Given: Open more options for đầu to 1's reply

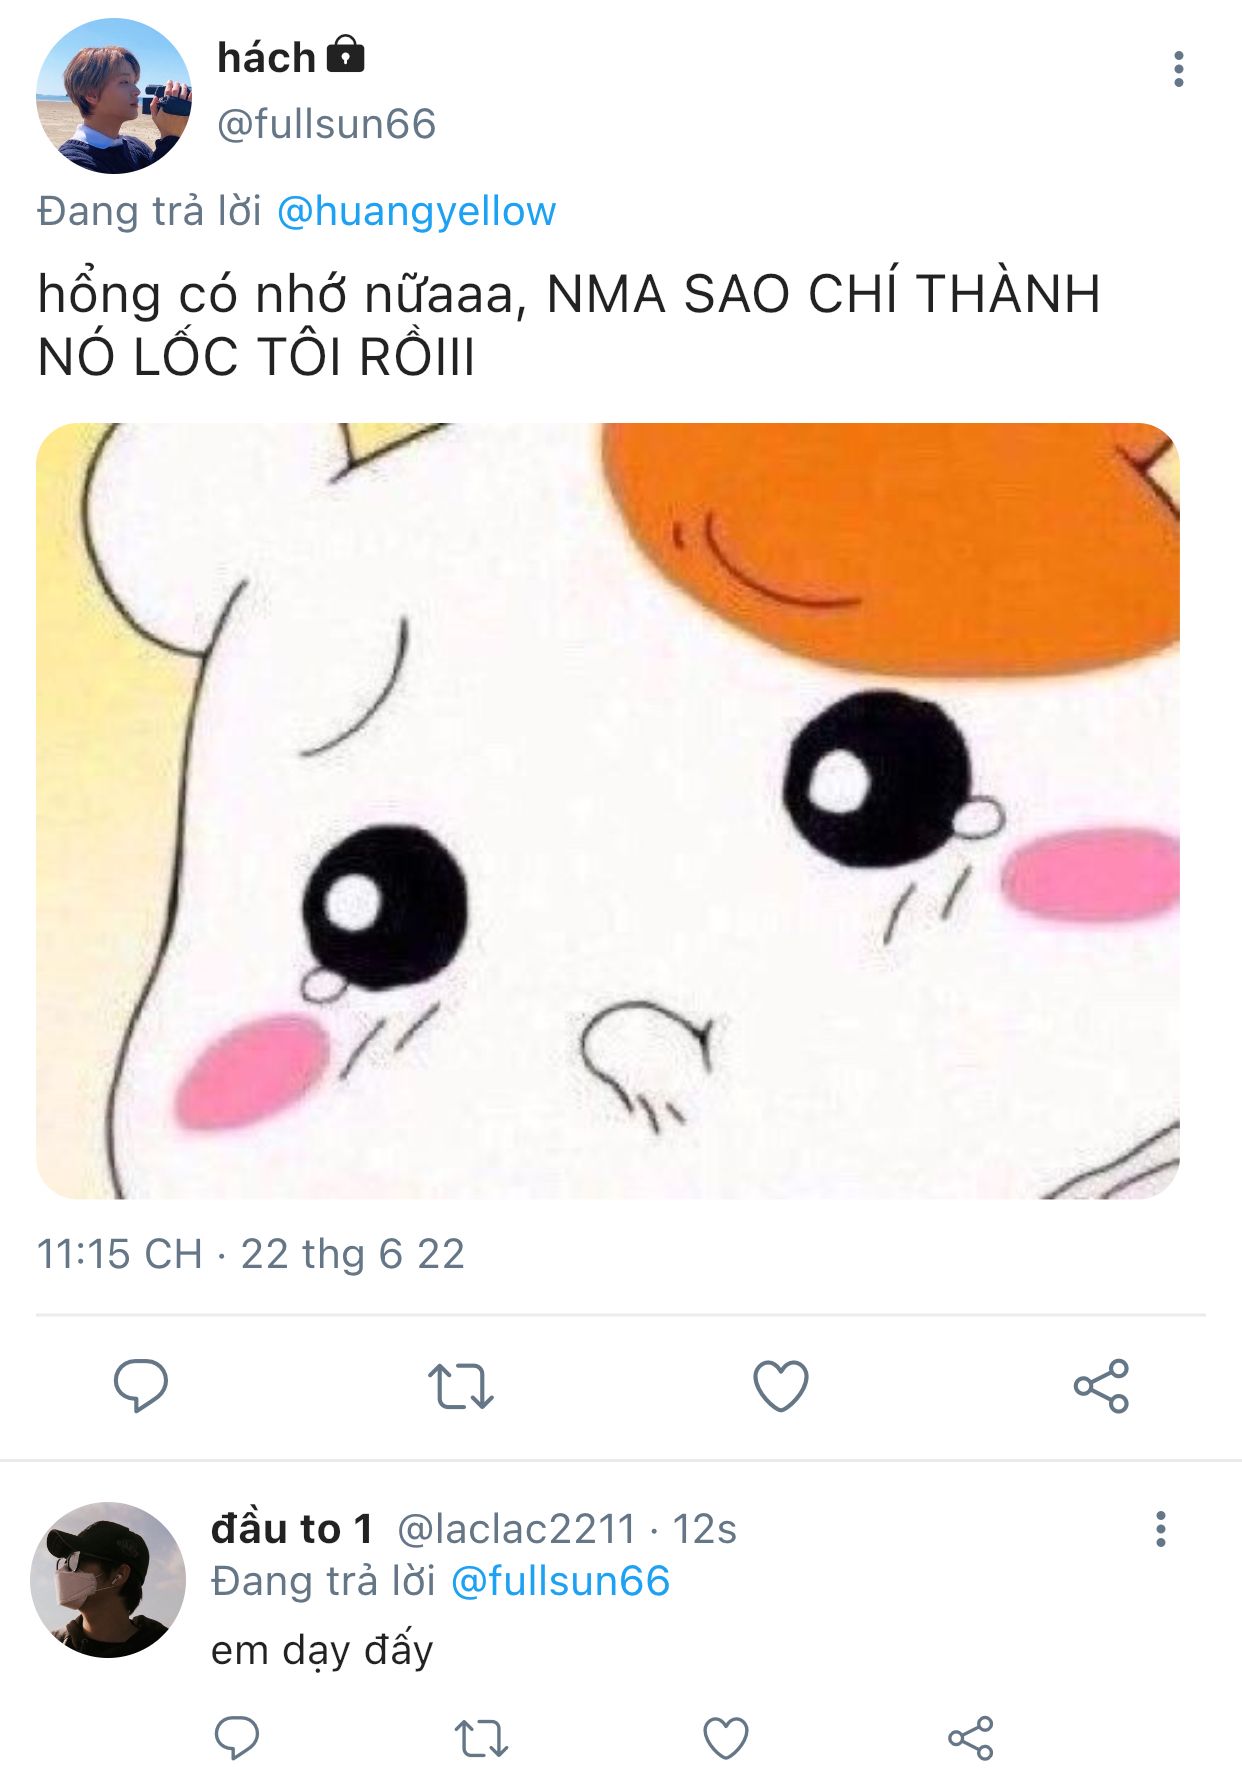Looking at the screenshot, I should pos(1160,1529).
